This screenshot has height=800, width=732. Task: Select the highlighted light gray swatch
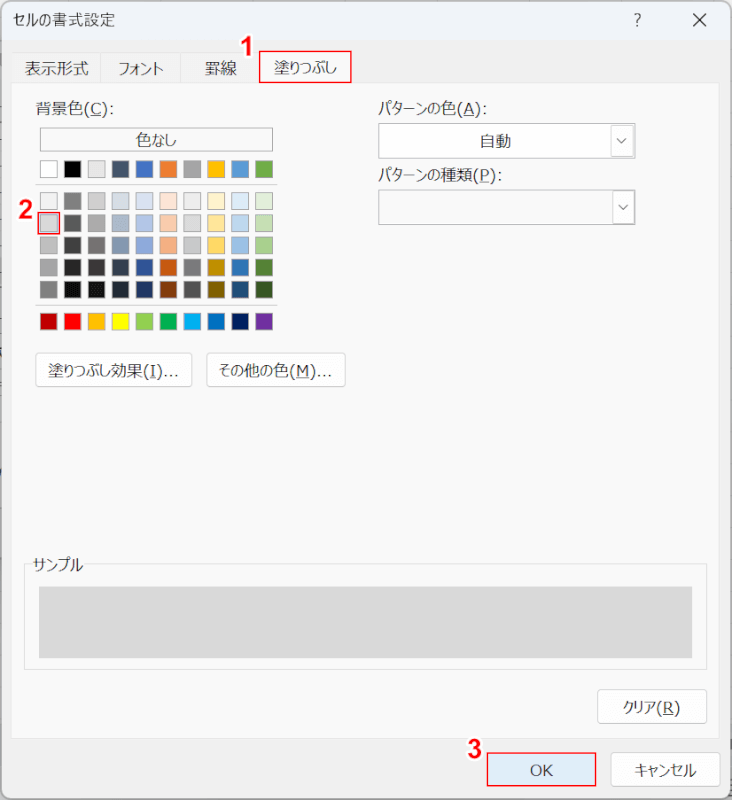click(49, 223)
